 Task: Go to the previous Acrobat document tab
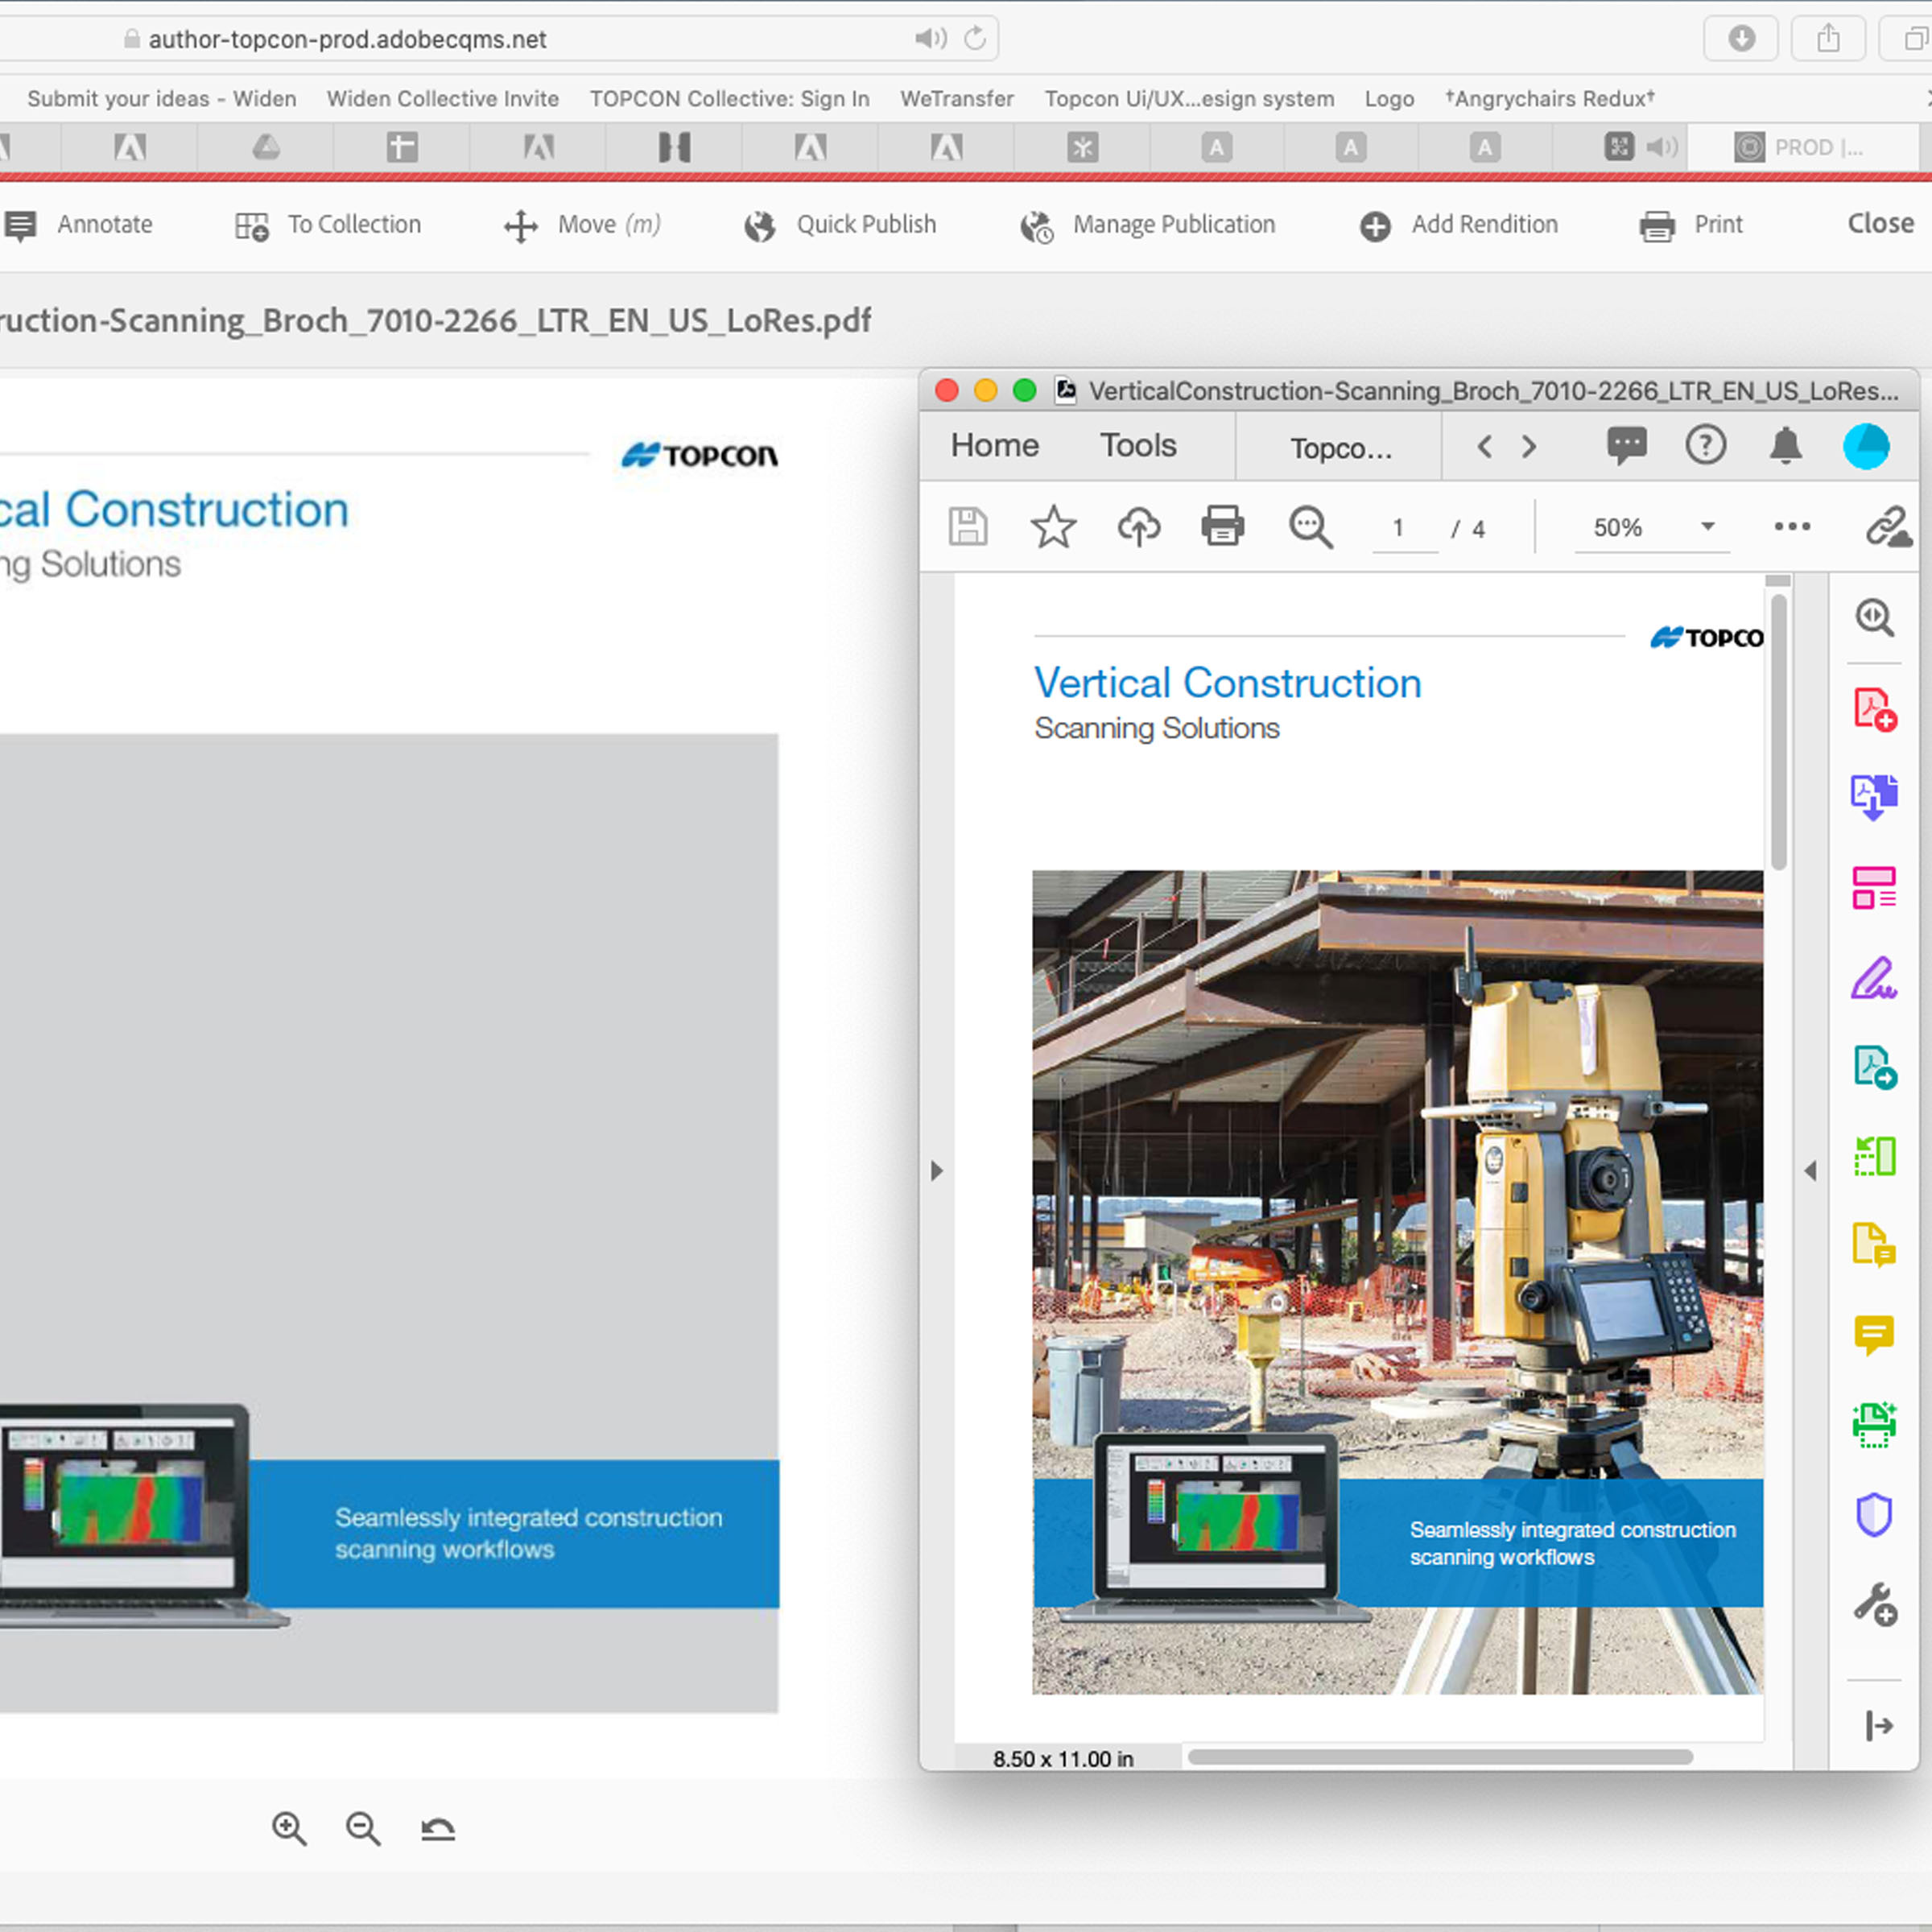[x=1485, y=446]
